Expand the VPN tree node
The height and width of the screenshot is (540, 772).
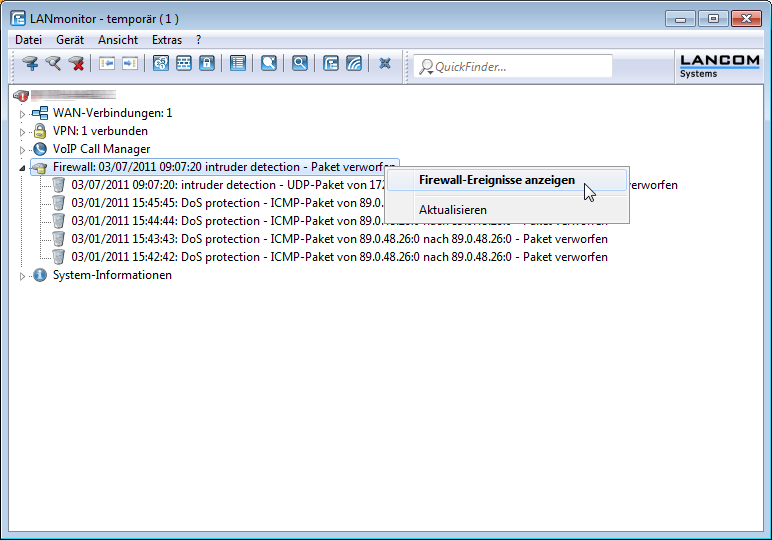22,131
